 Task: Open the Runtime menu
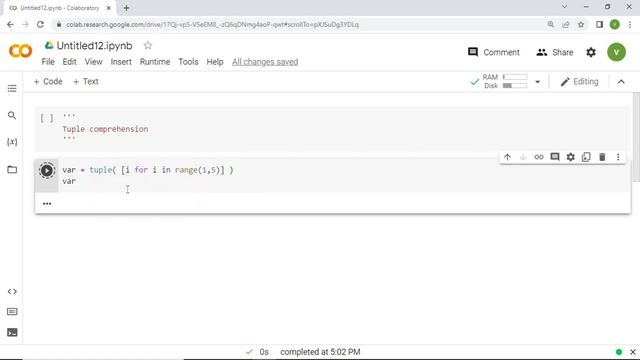(x=155, y=62)
